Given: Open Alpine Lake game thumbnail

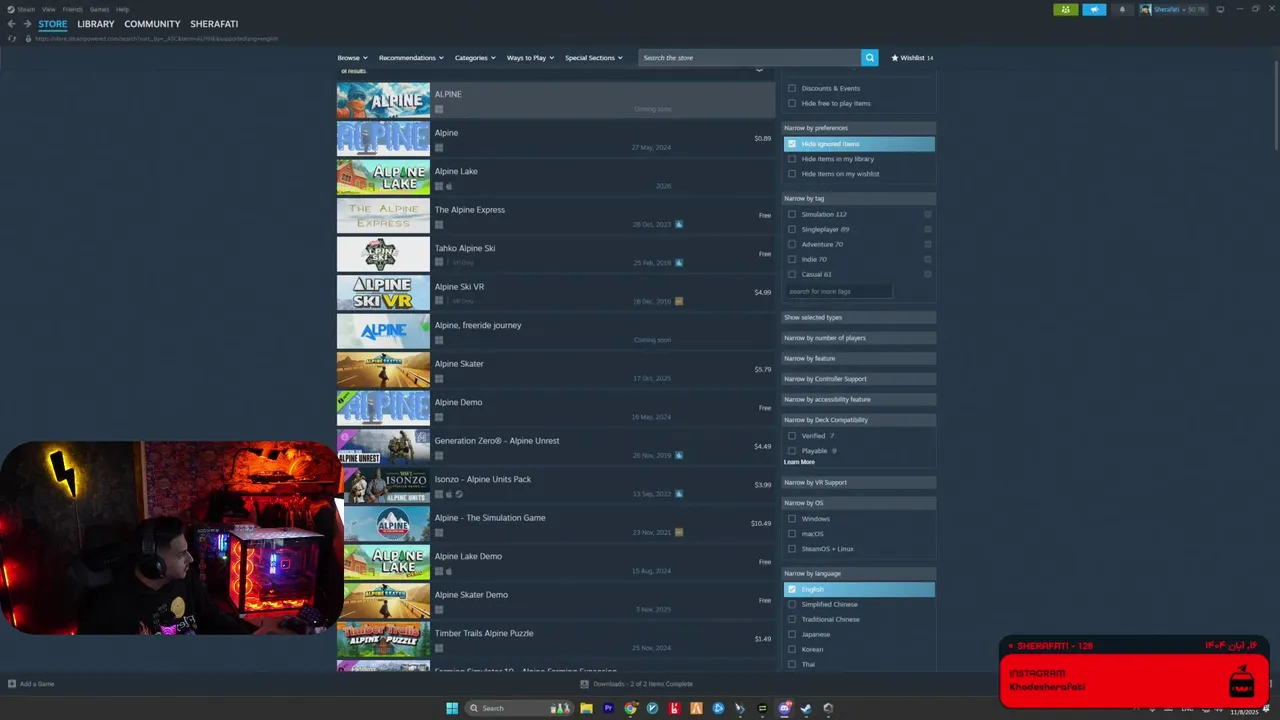Looking at the screenshot, I should click(383, 178).
